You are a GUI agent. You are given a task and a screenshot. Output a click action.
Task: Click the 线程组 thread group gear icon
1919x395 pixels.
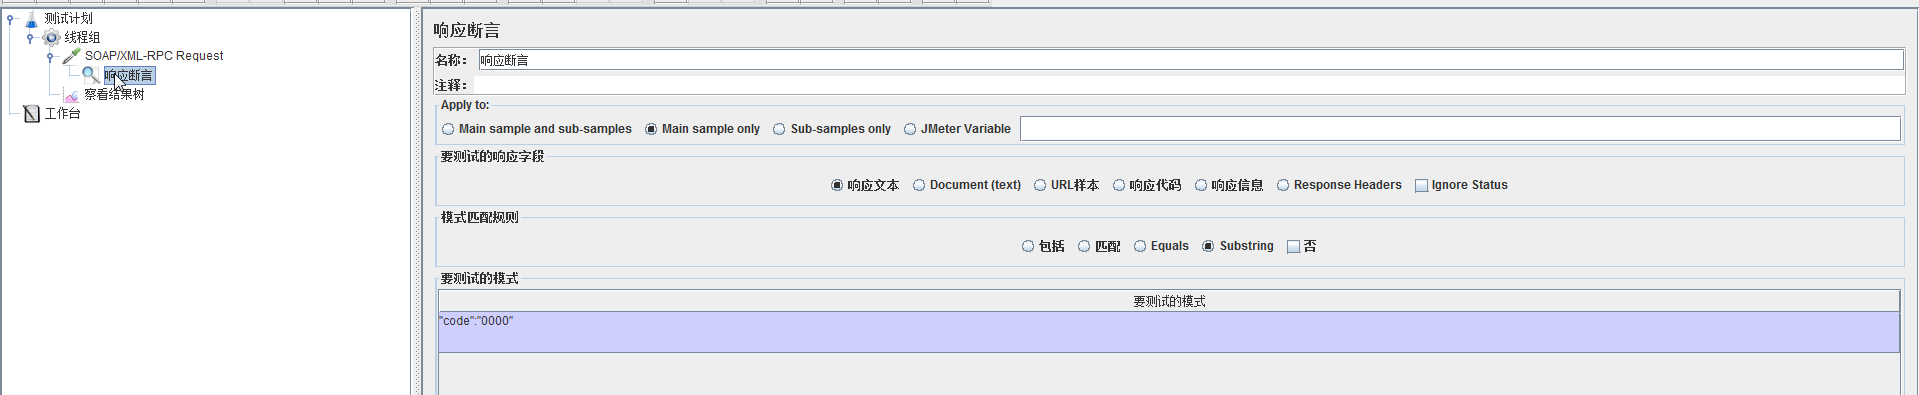[51, 38]
